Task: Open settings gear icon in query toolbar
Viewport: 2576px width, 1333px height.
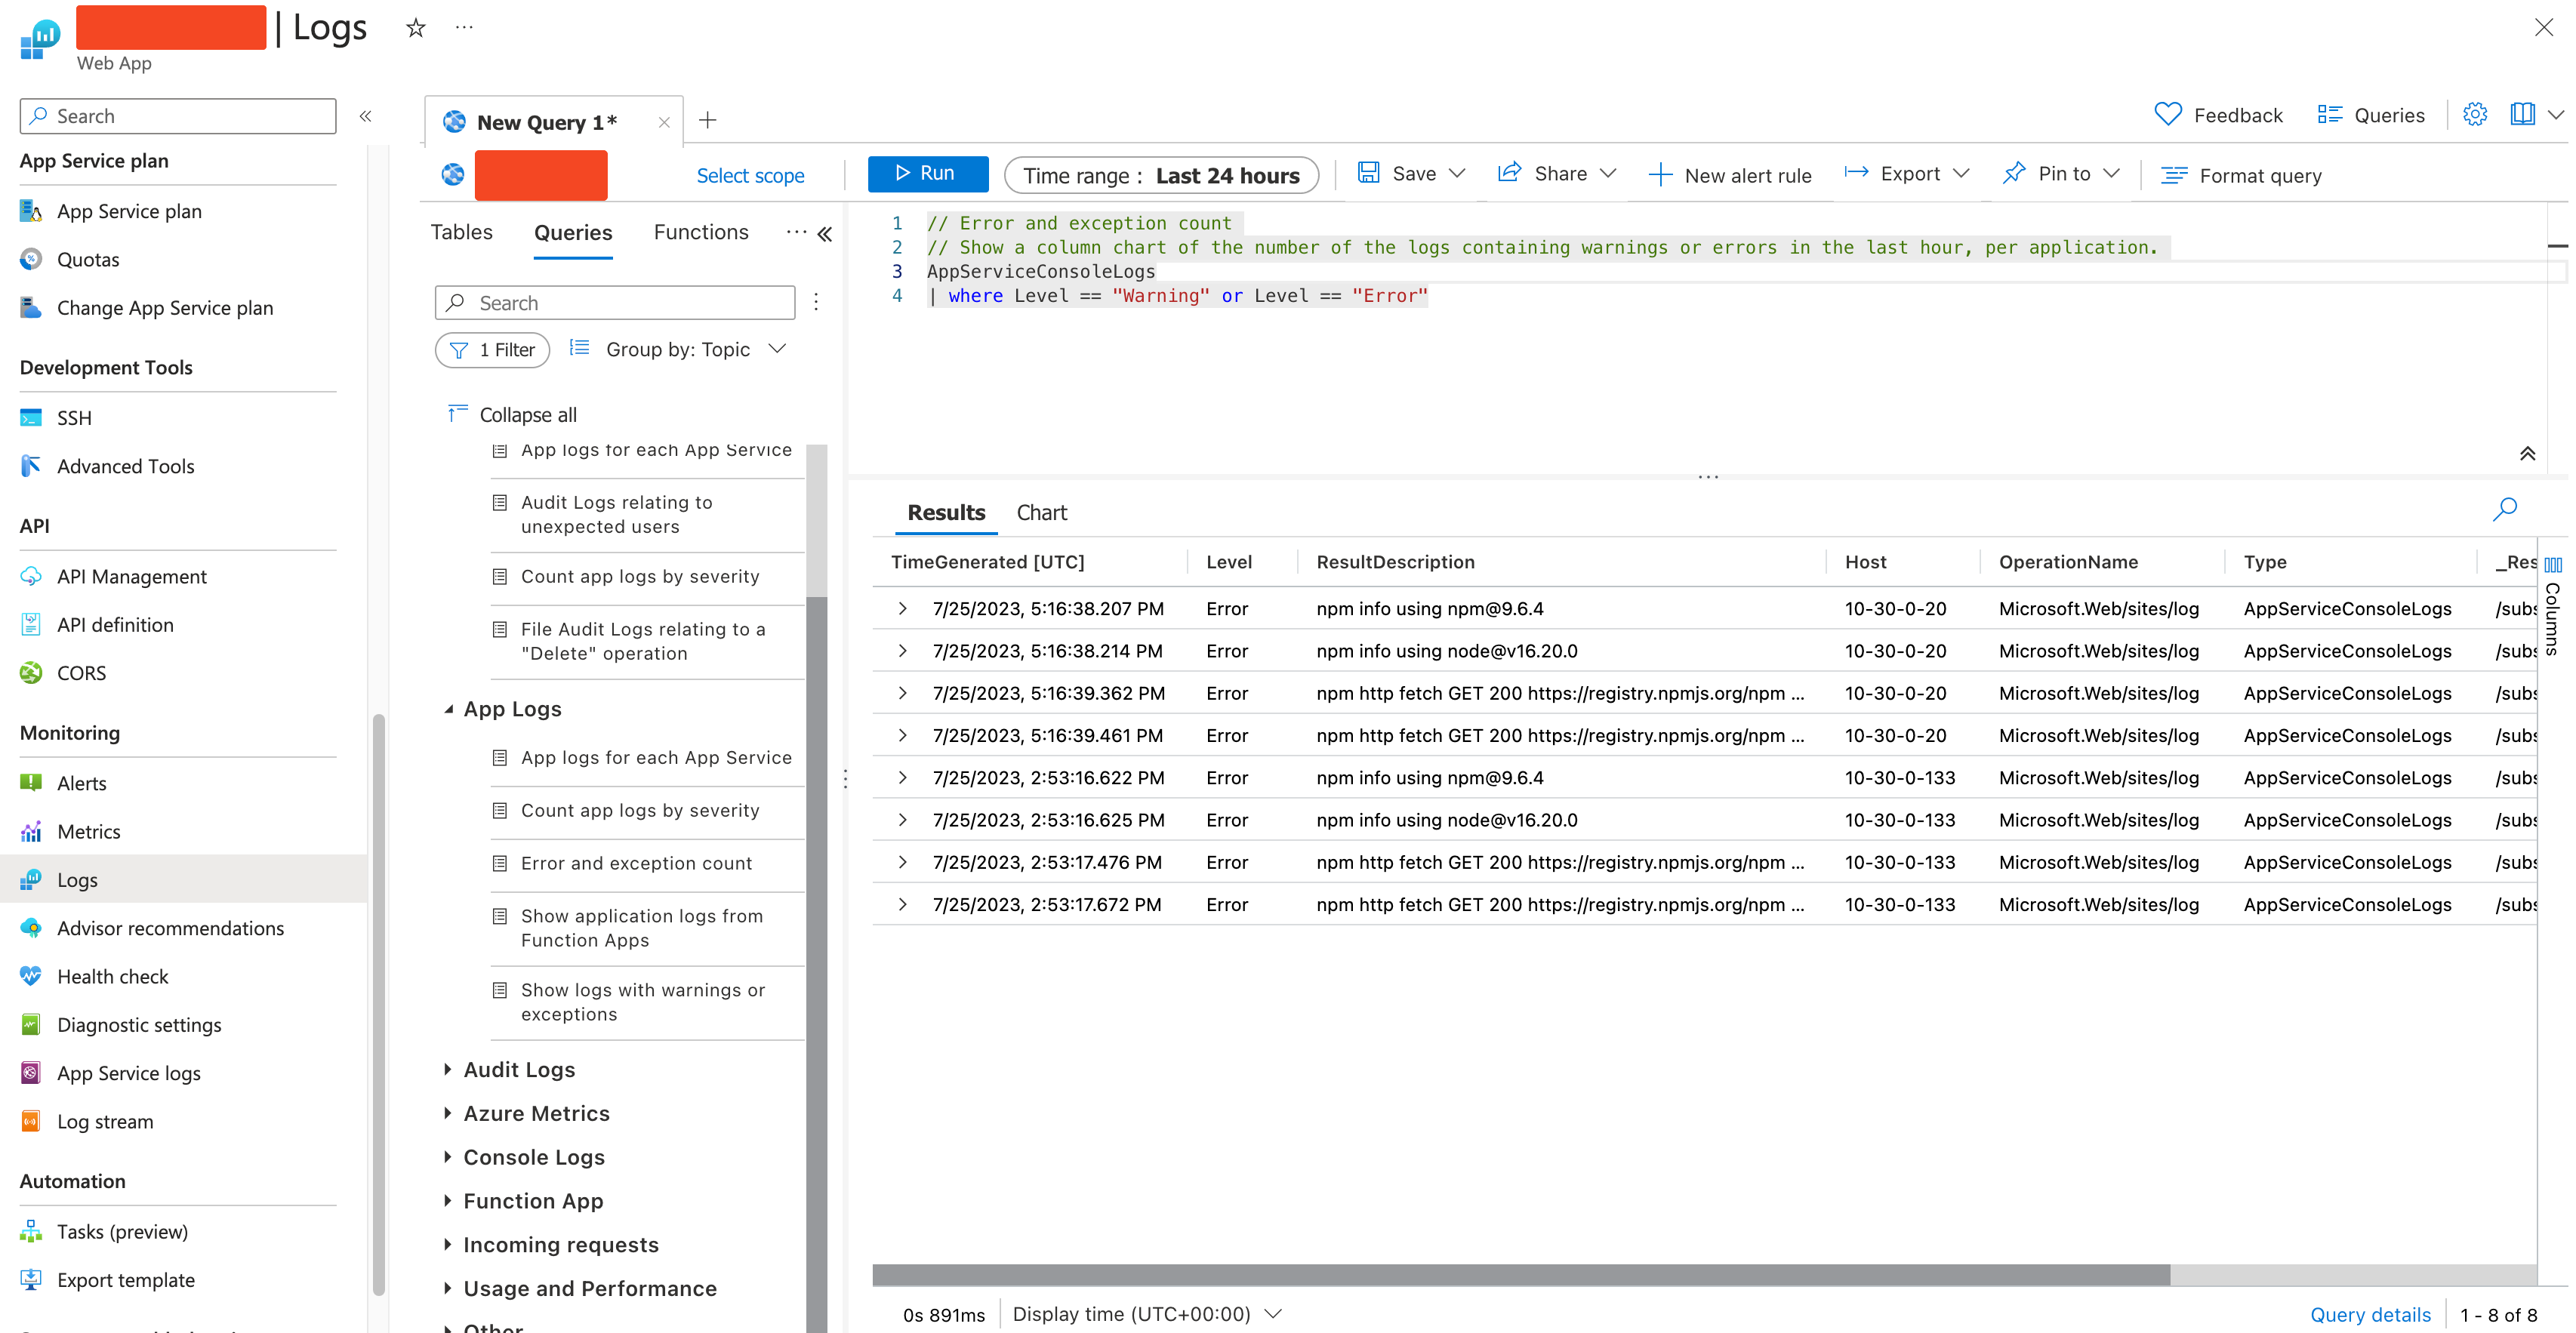Action: [2475, 115]
